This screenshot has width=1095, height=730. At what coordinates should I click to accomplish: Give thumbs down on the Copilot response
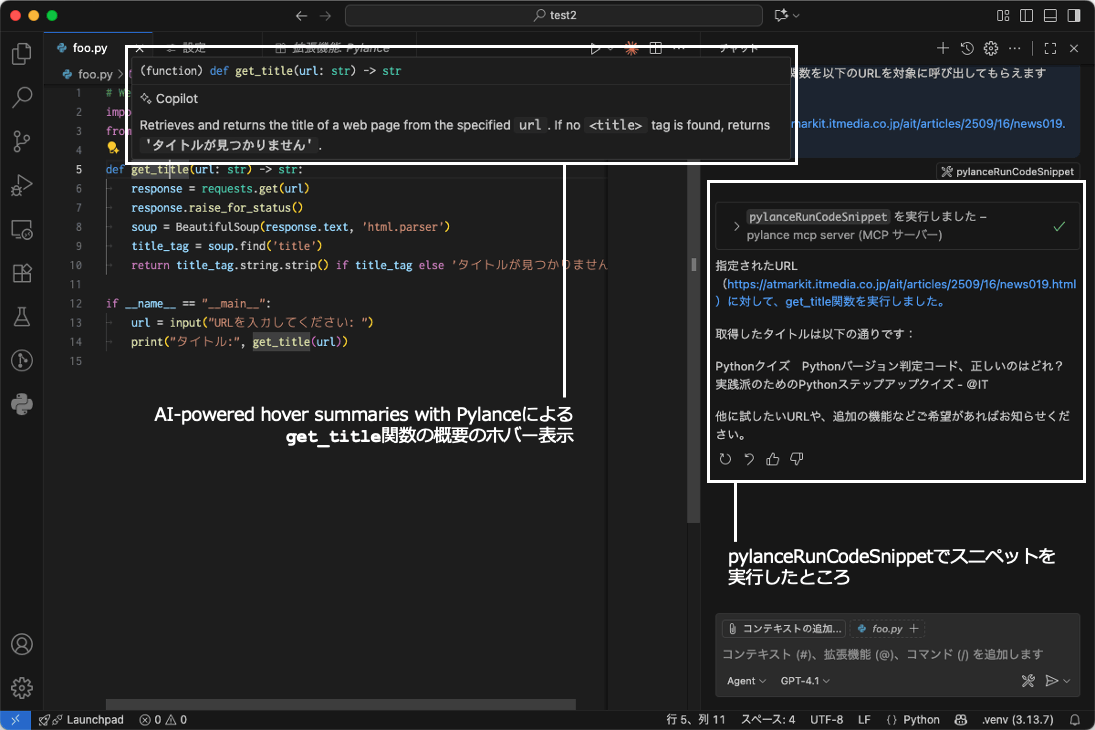pos(796,458)
